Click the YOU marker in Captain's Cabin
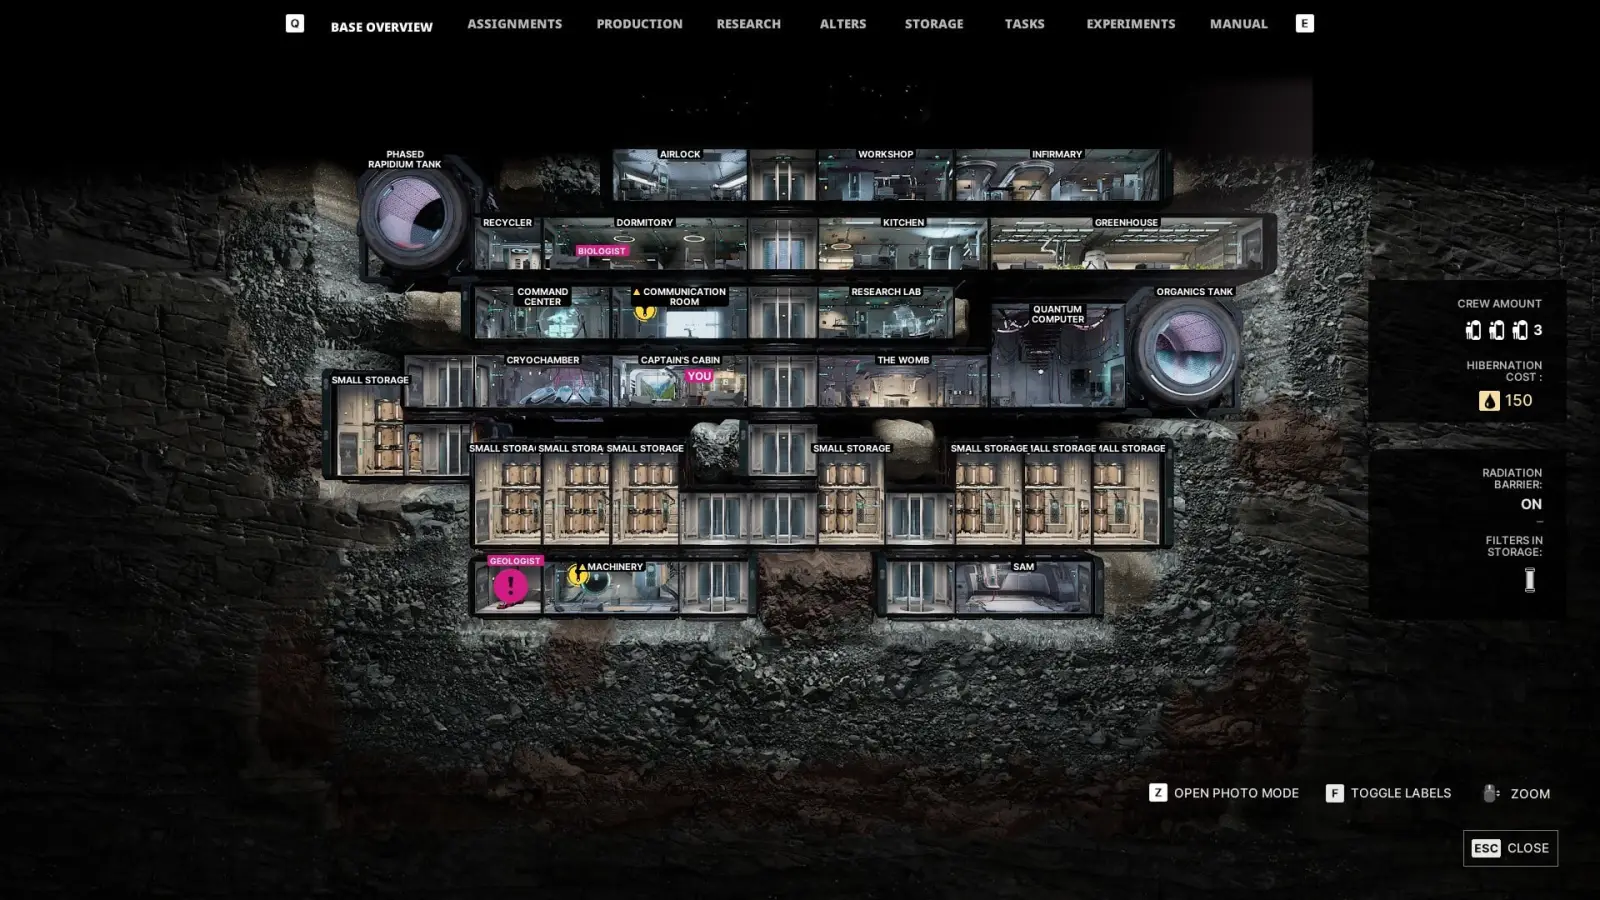Screen dimensions: 1600x900 (699, 376)
